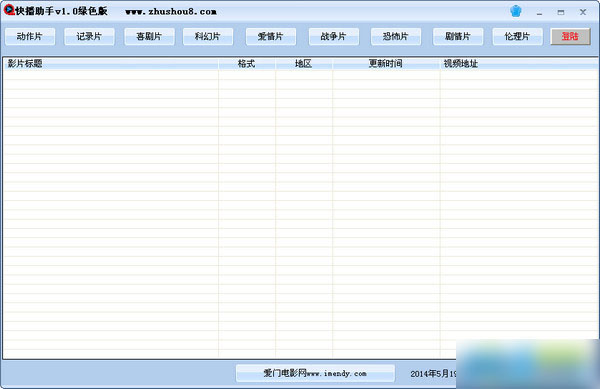This screenshot has height=389, width=600.
Task: Click the 2014年5月 date in status bar
Action: pyautogui.click(x=433, y=374)
